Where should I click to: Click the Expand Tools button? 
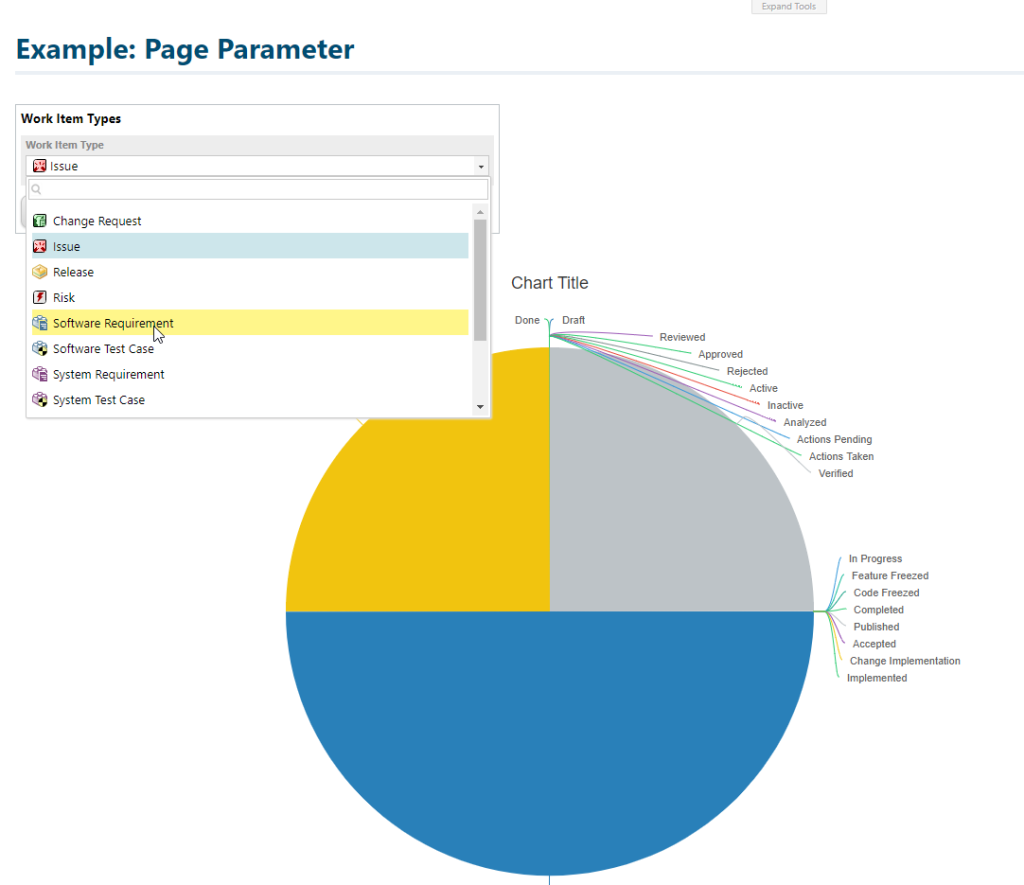788,7
